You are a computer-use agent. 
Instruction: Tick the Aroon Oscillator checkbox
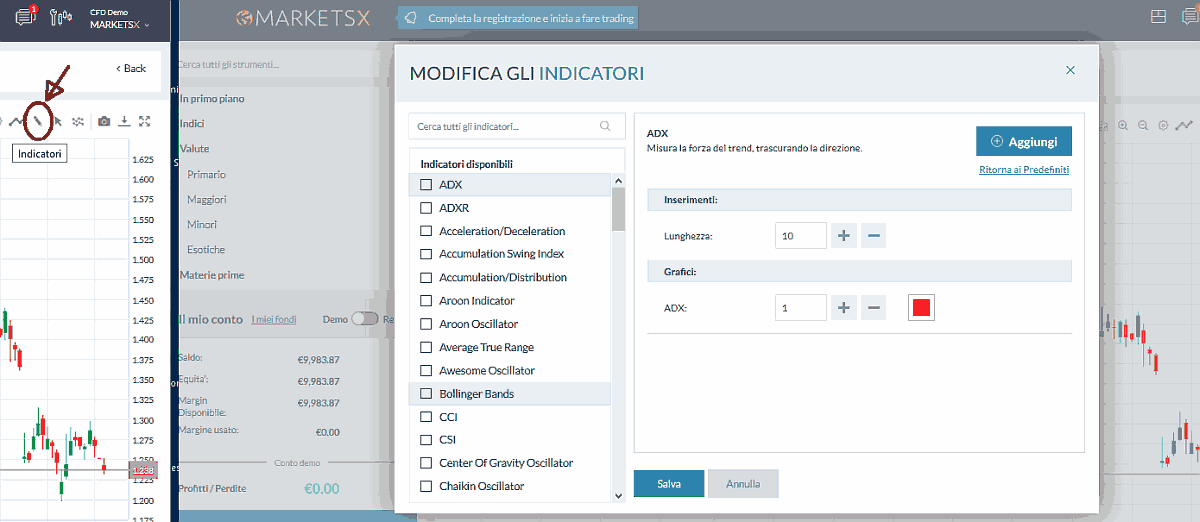(x=426, y=324)
